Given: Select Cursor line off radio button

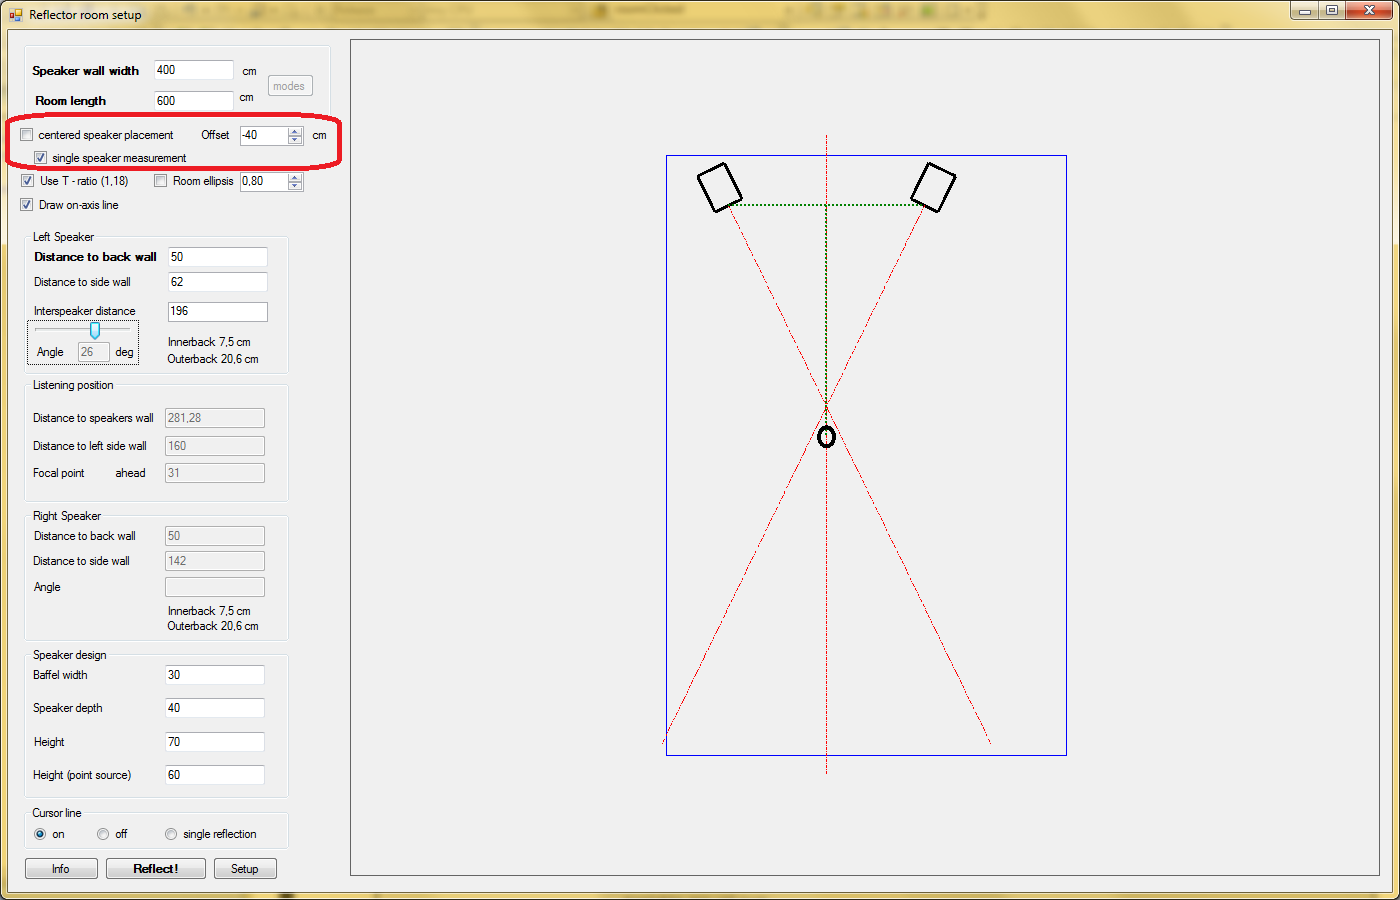Looking at the screenshot, I should (x=103, y=834).
